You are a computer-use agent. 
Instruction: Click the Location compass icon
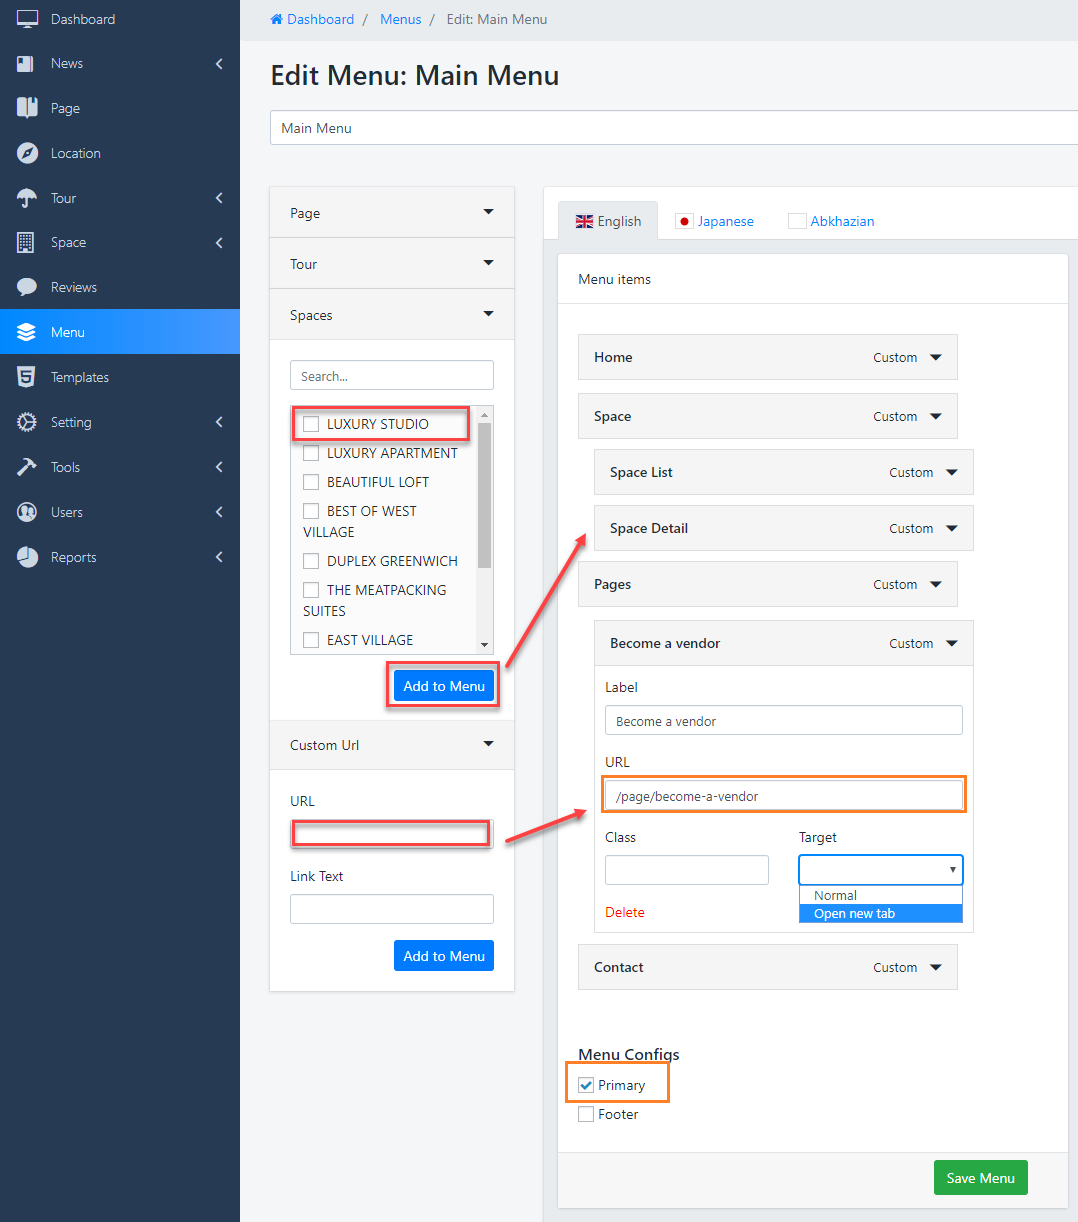point(27,153)
